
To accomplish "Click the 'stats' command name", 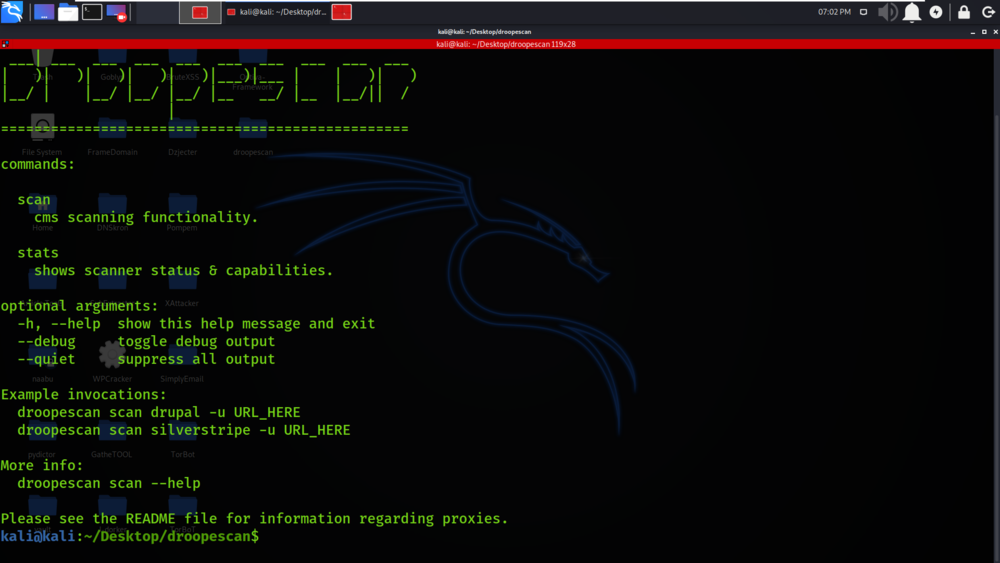I will tap(38, 253).
